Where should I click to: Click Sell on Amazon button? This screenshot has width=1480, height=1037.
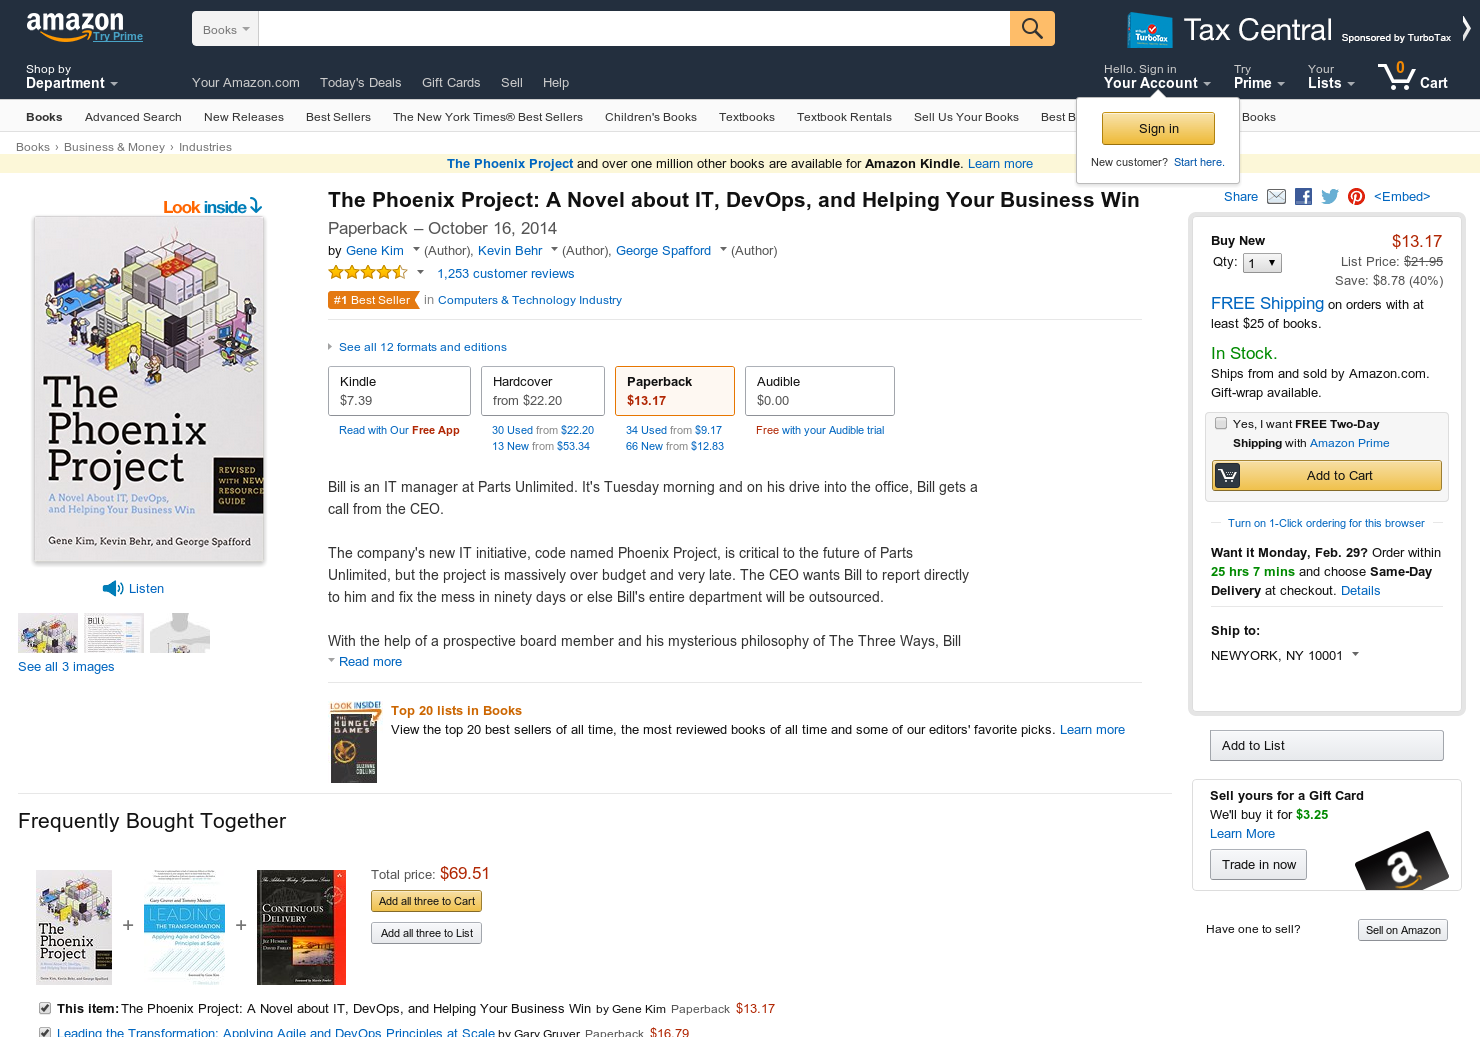point(1403,930)
